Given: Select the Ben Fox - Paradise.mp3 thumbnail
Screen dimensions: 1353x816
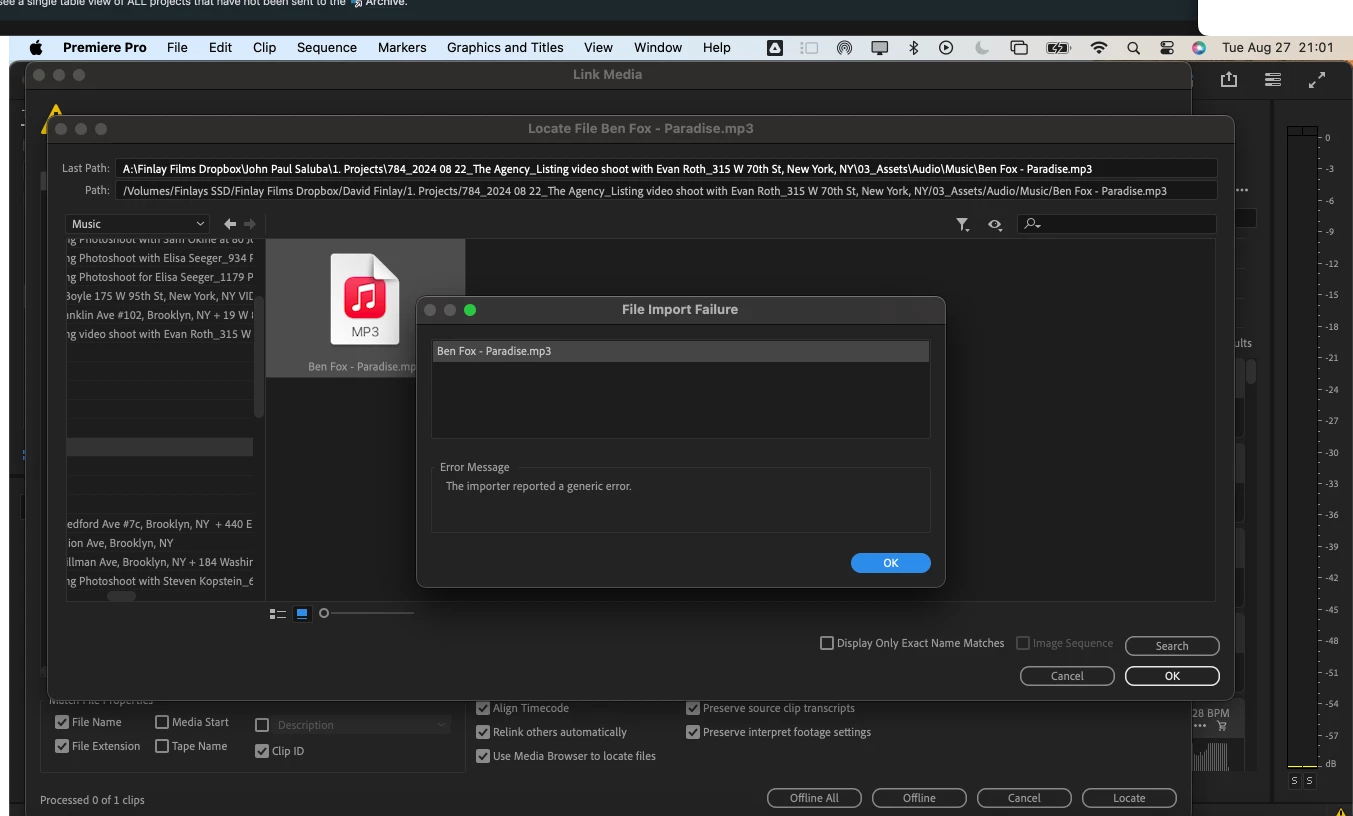Looking at the screenshot, I should tap(365, 308).
